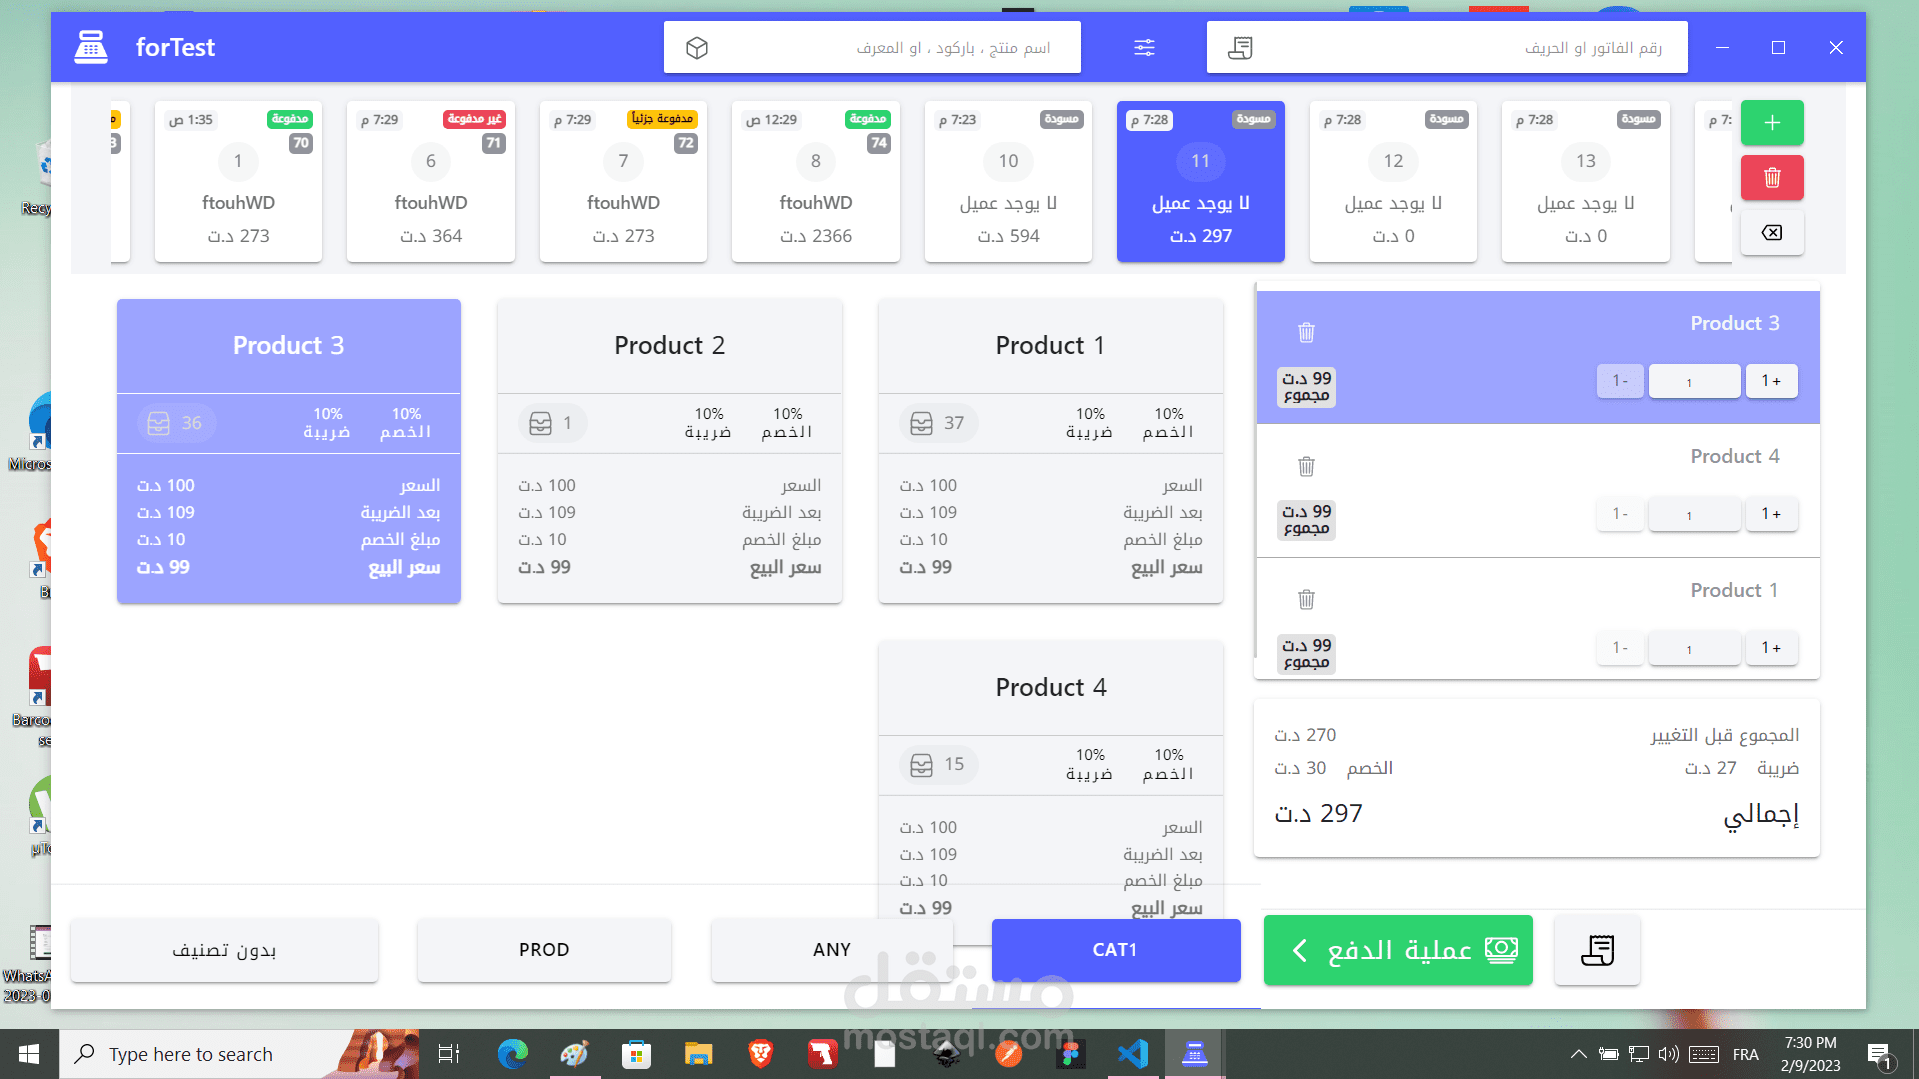Screen dimensions: 1919x1079
Task: Open draft invoice card number 10
Action: 1008,181
